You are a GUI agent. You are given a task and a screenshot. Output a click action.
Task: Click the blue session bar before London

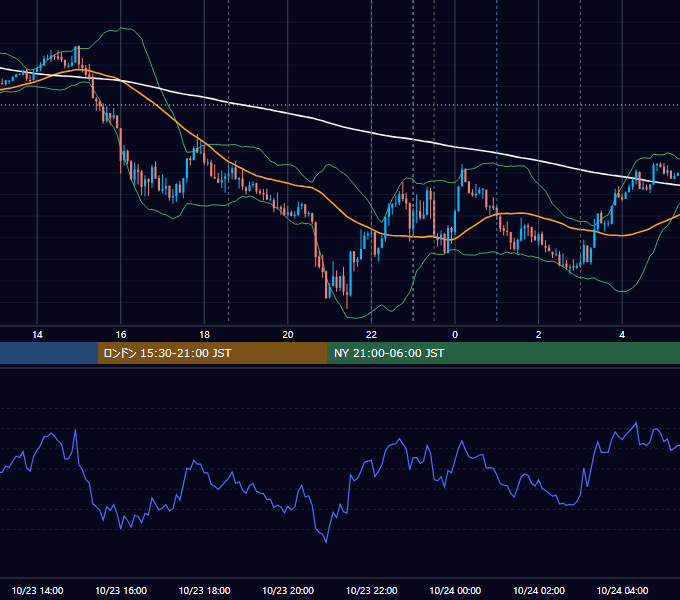point(49,353)
